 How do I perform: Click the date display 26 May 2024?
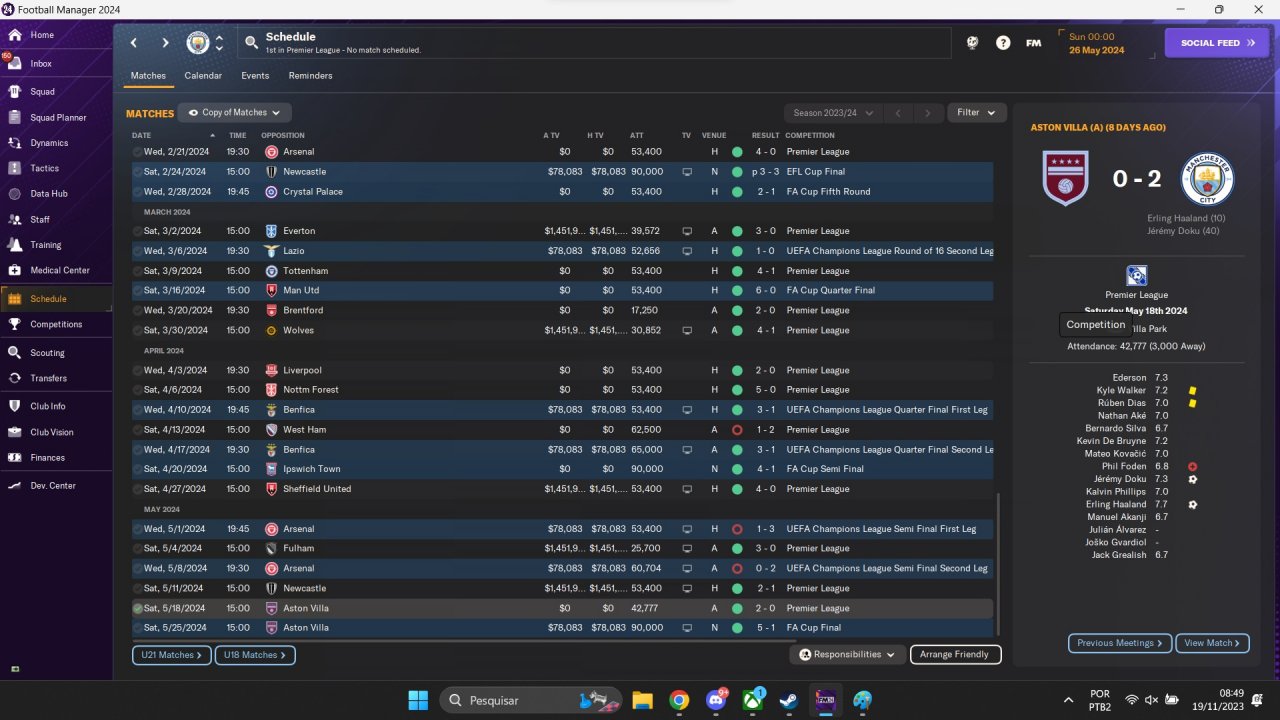(x=1096, y=50)
